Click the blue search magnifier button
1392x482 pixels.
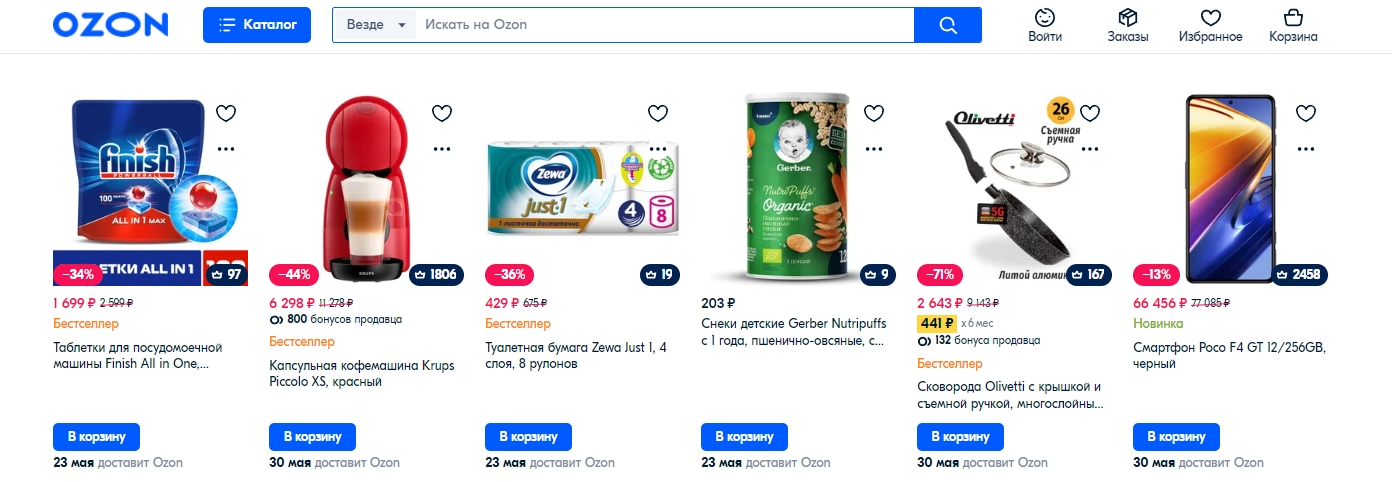[x=948, y=25]
